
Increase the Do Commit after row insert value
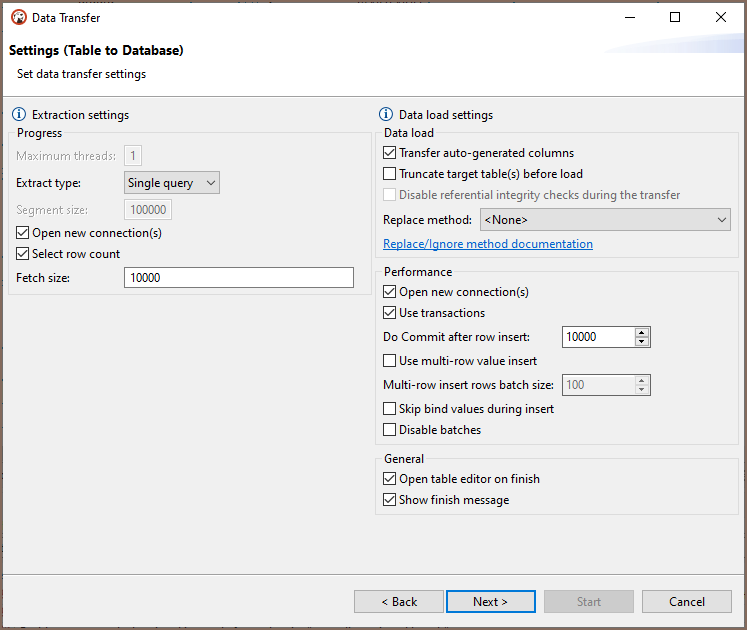(642, 332)
